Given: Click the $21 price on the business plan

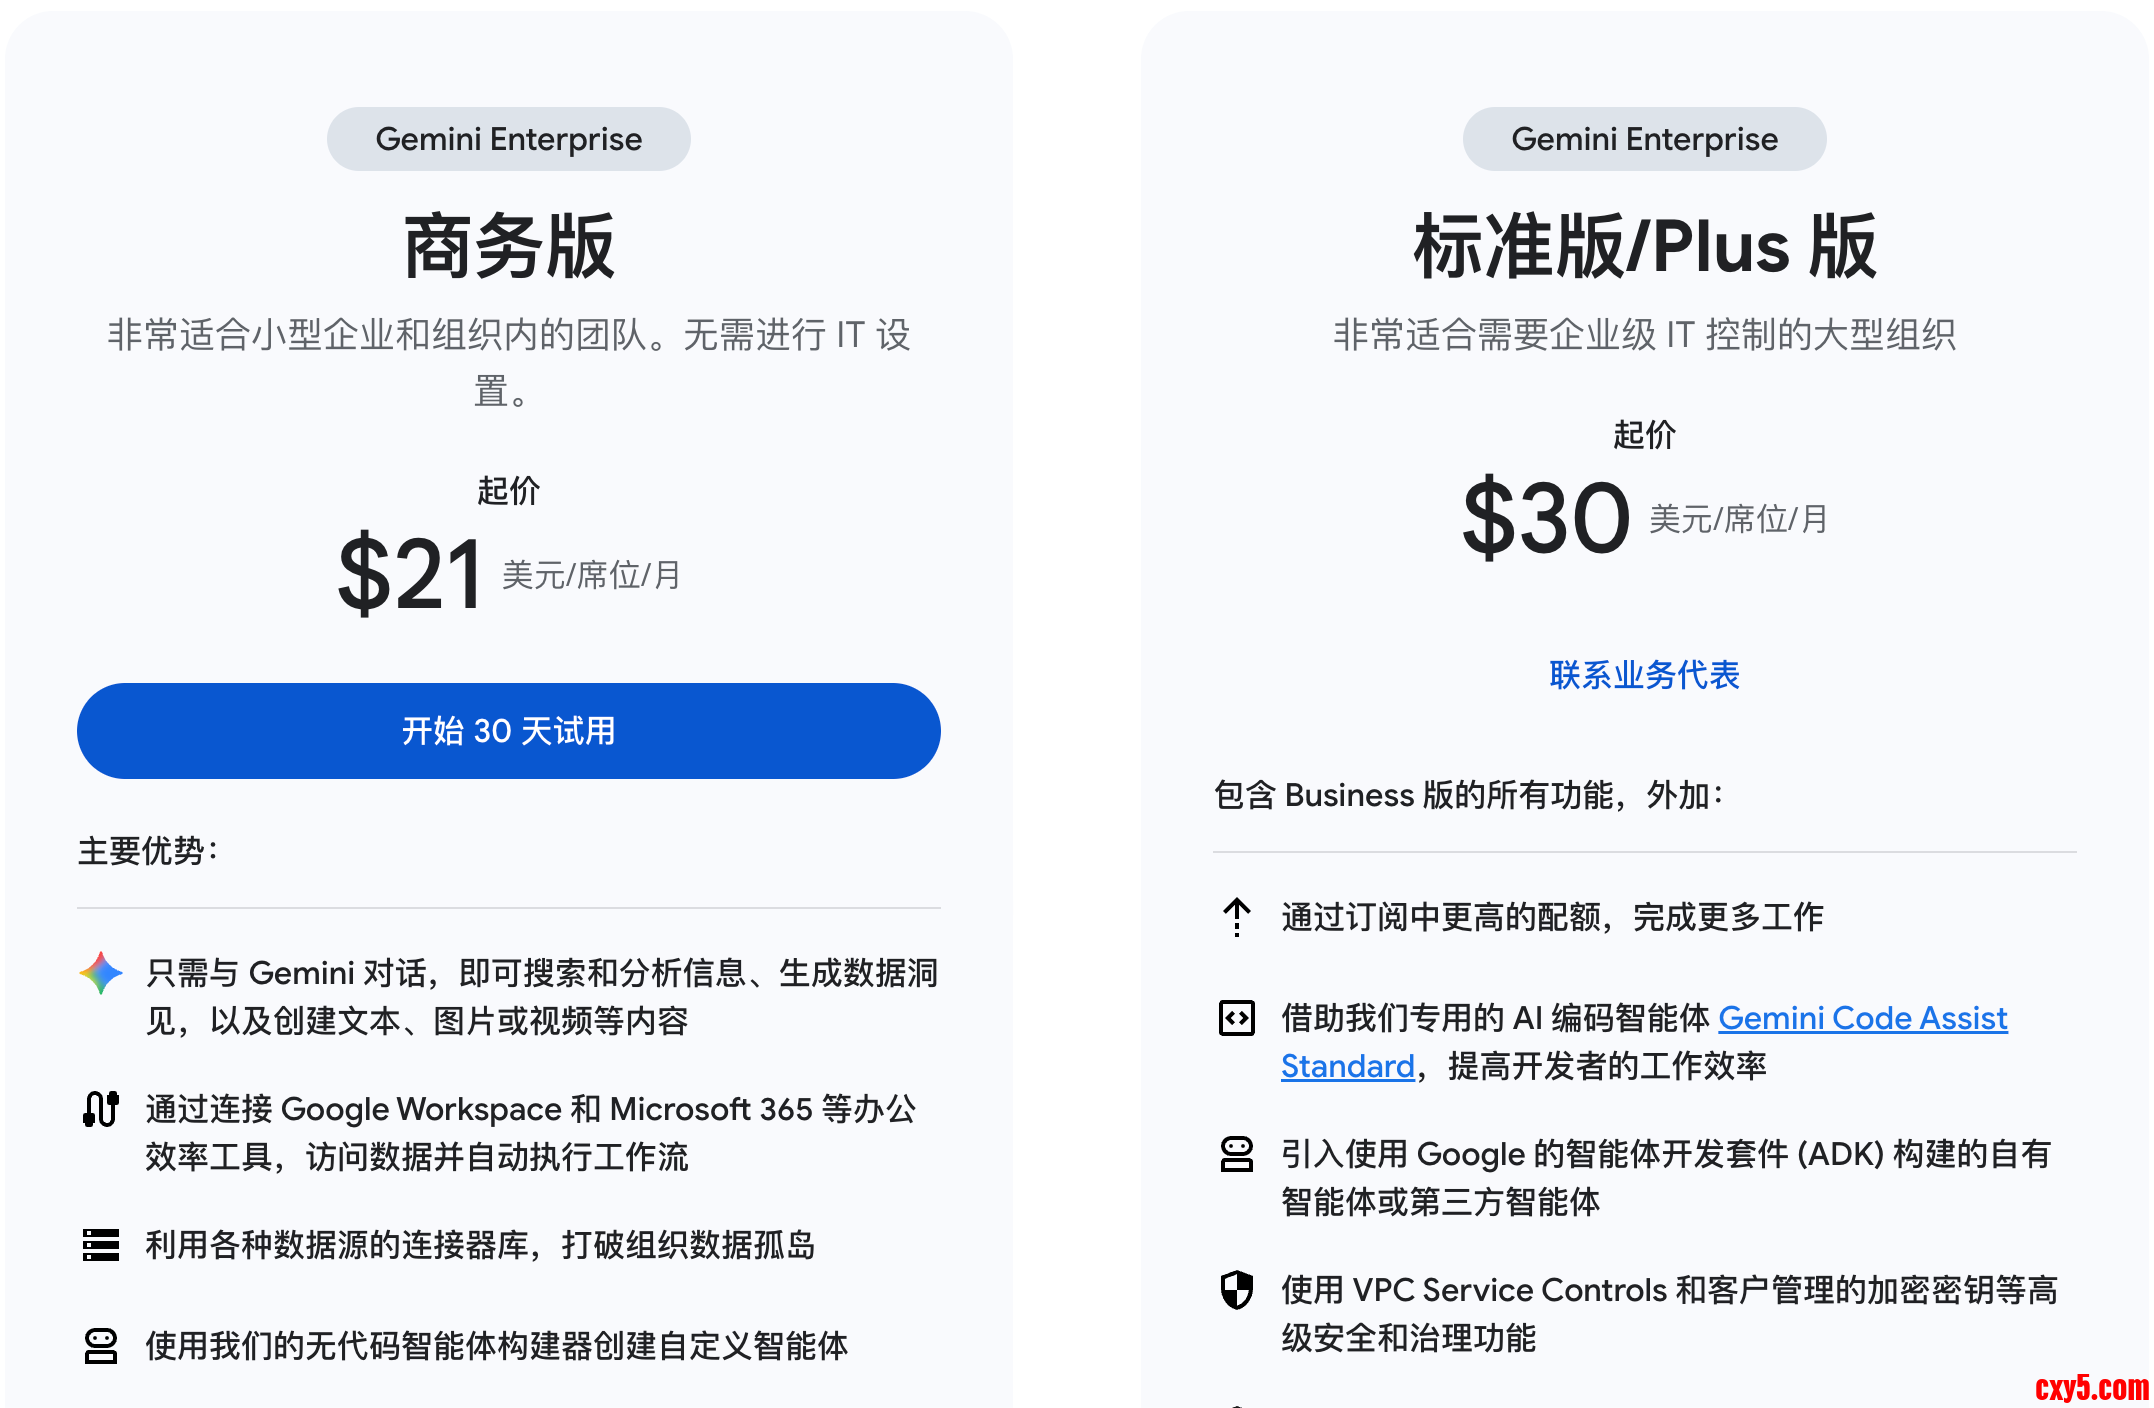Looking at the screenshot, I should (x=411, y=574).
